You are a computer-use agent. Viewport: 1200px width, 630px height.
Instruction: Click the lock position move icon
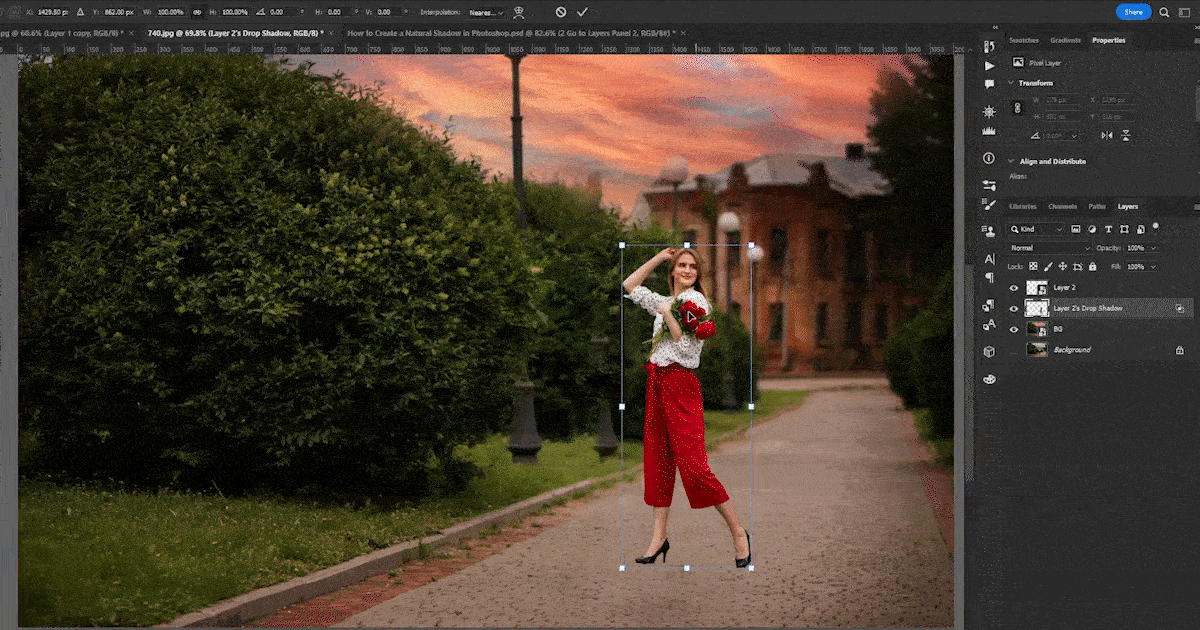click(x=1062, y=267)
